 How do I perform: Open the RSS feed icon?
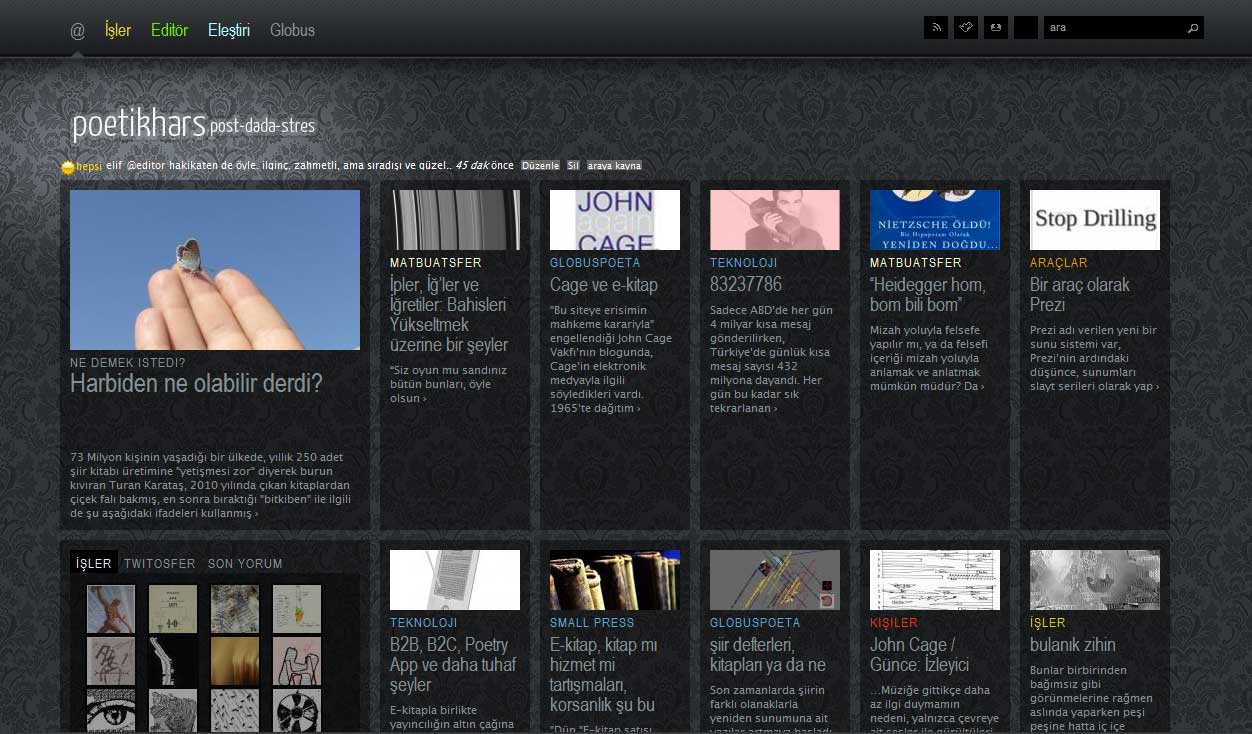(x=936, y=28)
